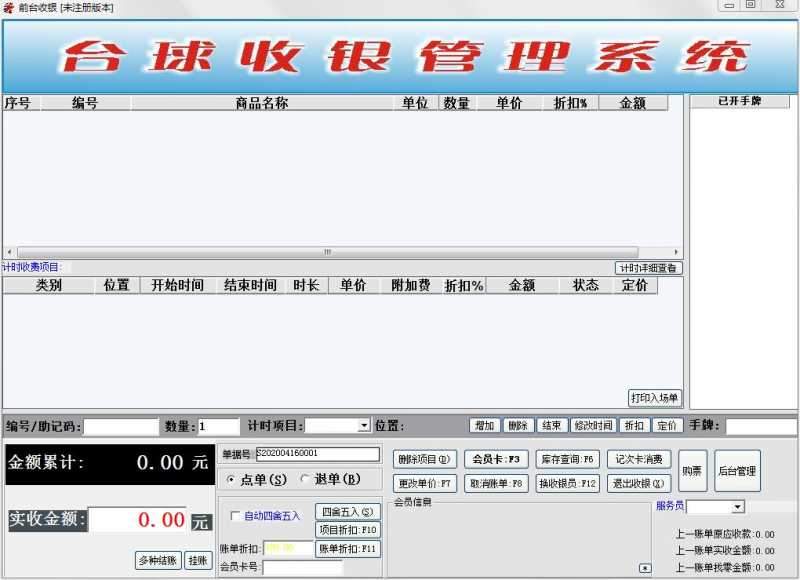
Task: Click the 增加 add button
Action: click(x=485, y=423)
